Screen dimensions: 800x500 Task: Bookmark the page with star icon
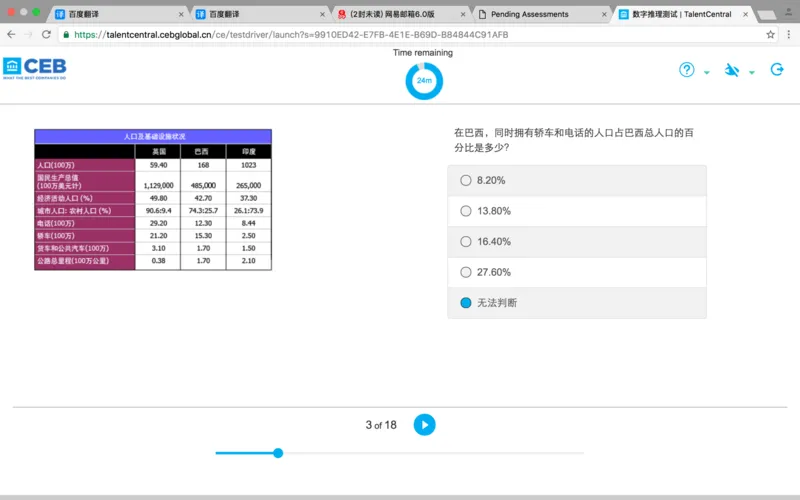point(770,34)
